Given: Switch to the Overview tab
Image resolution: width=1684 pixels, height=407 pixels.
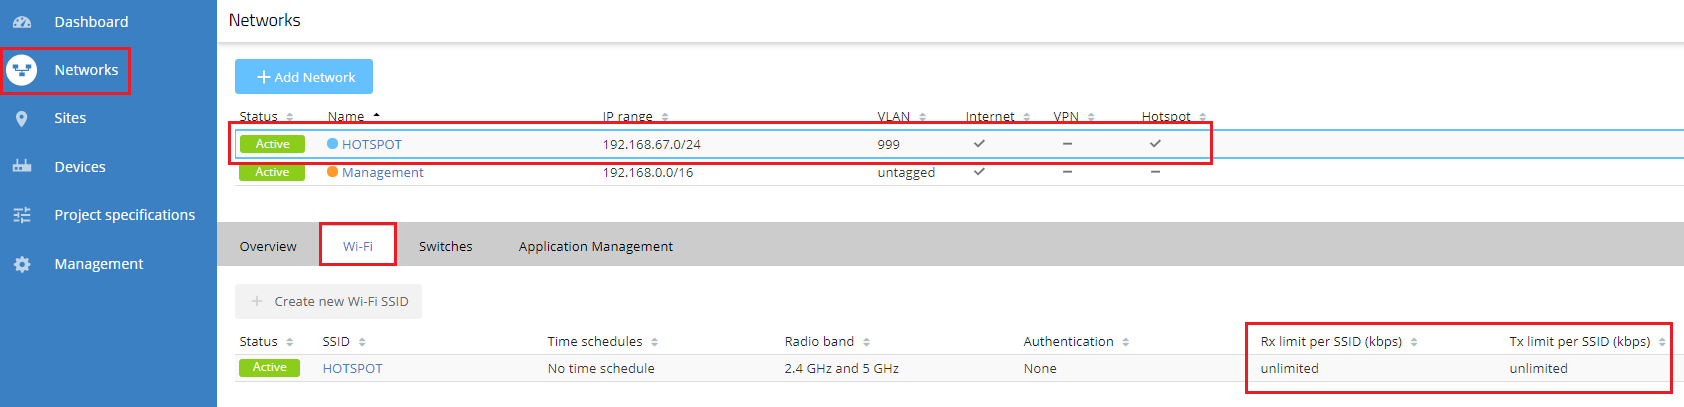Looking at the screenshot, I should pos(268,246).
